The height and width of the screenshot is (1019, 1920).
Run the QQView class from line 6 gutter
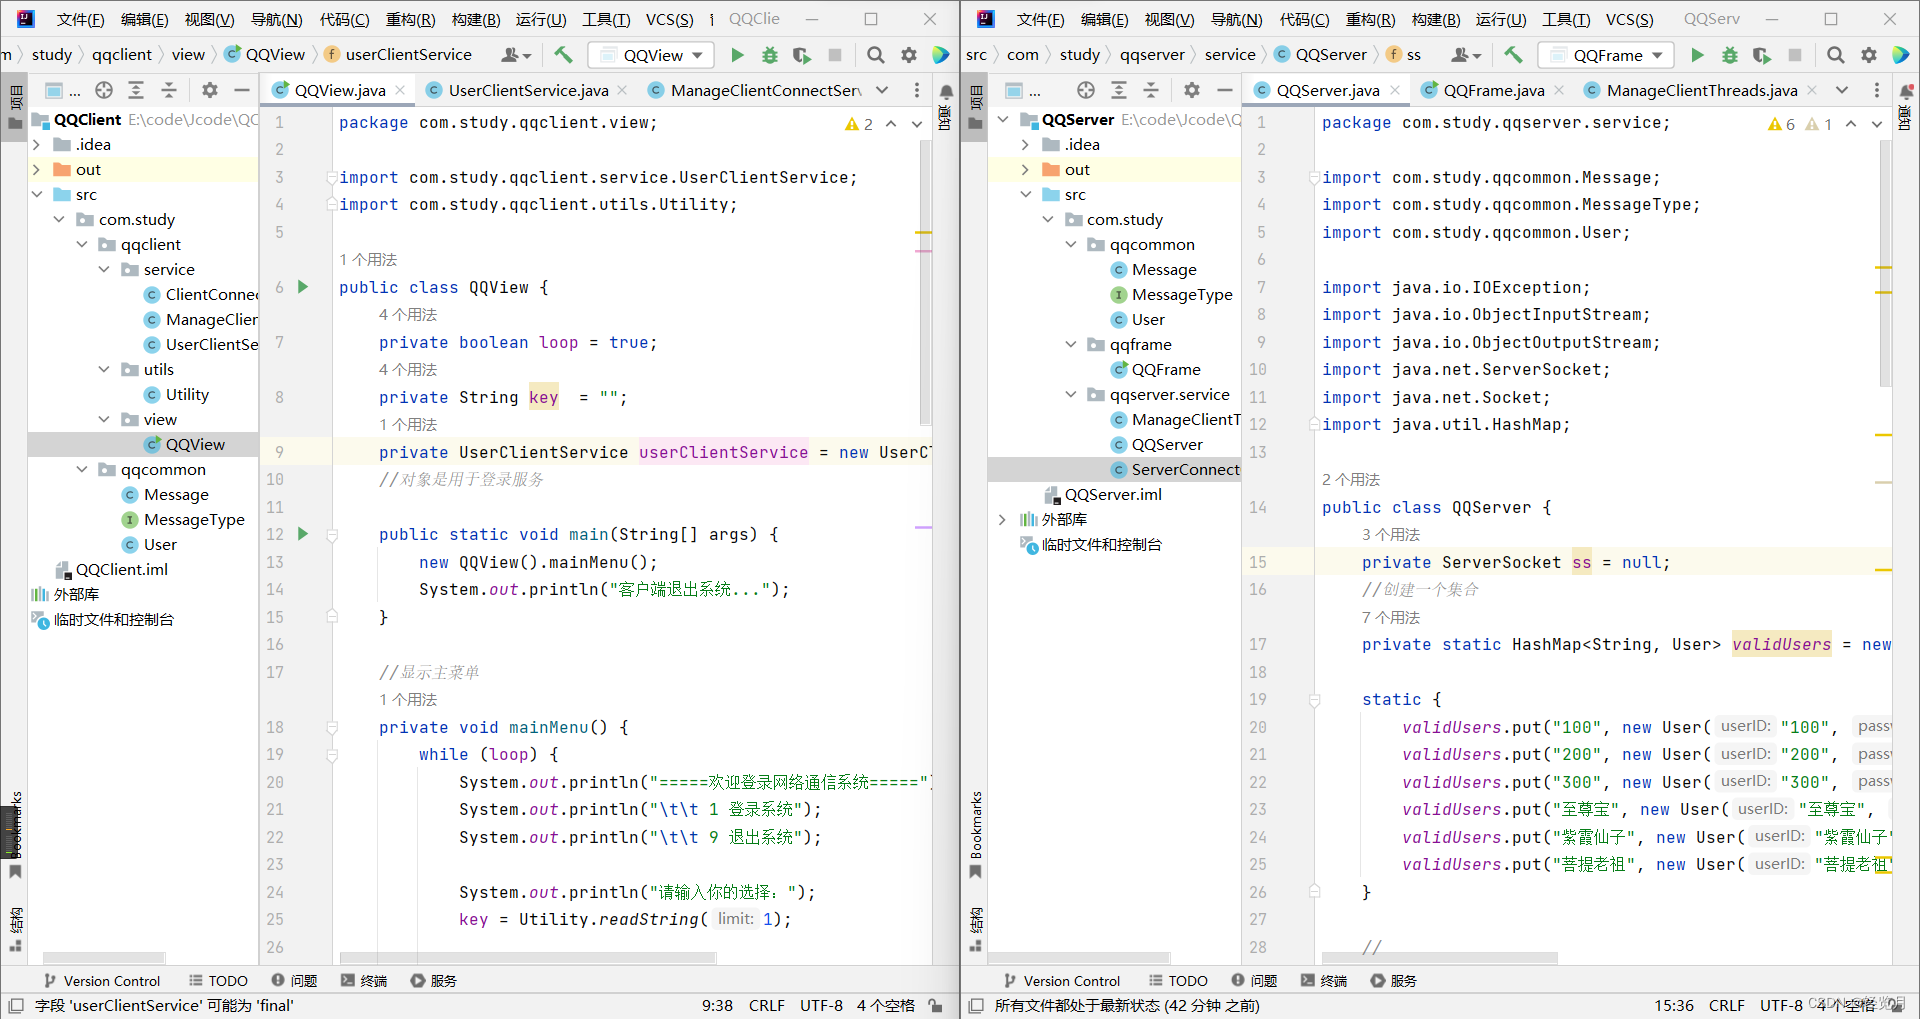303,287
